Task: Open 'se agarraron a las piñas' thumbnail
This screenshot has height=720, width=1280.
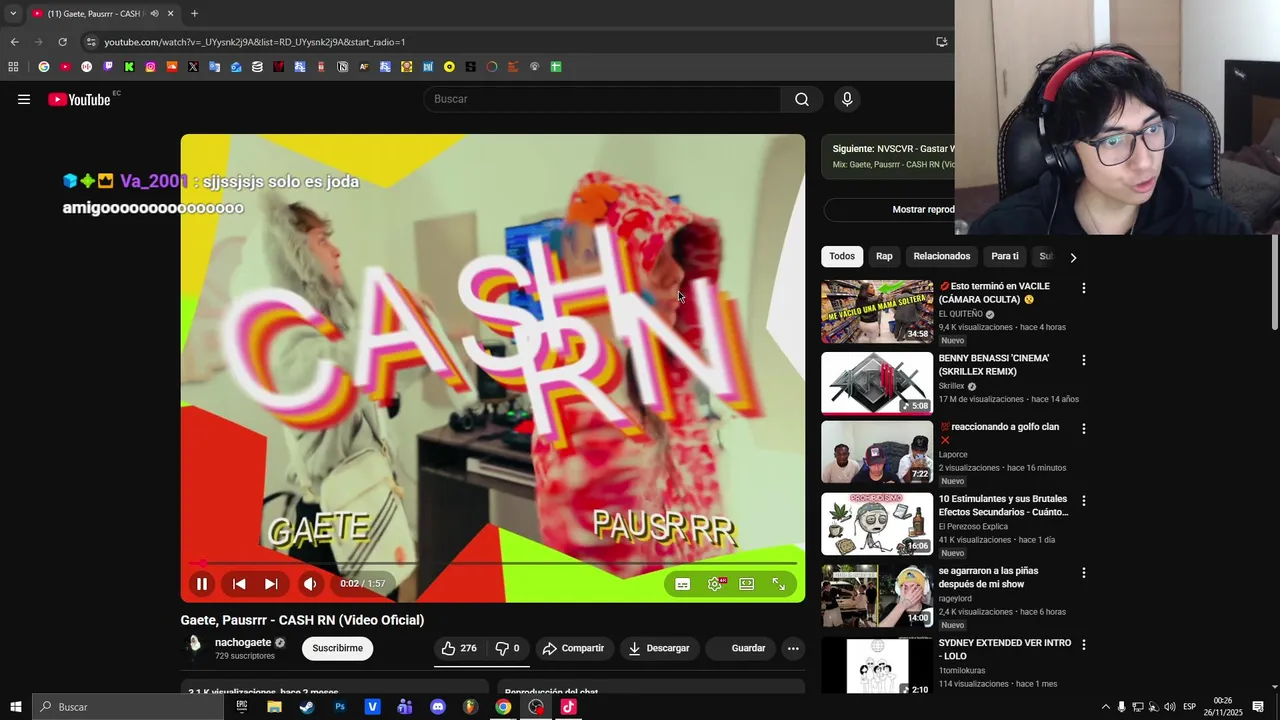Action: click(x=877, y=596)
